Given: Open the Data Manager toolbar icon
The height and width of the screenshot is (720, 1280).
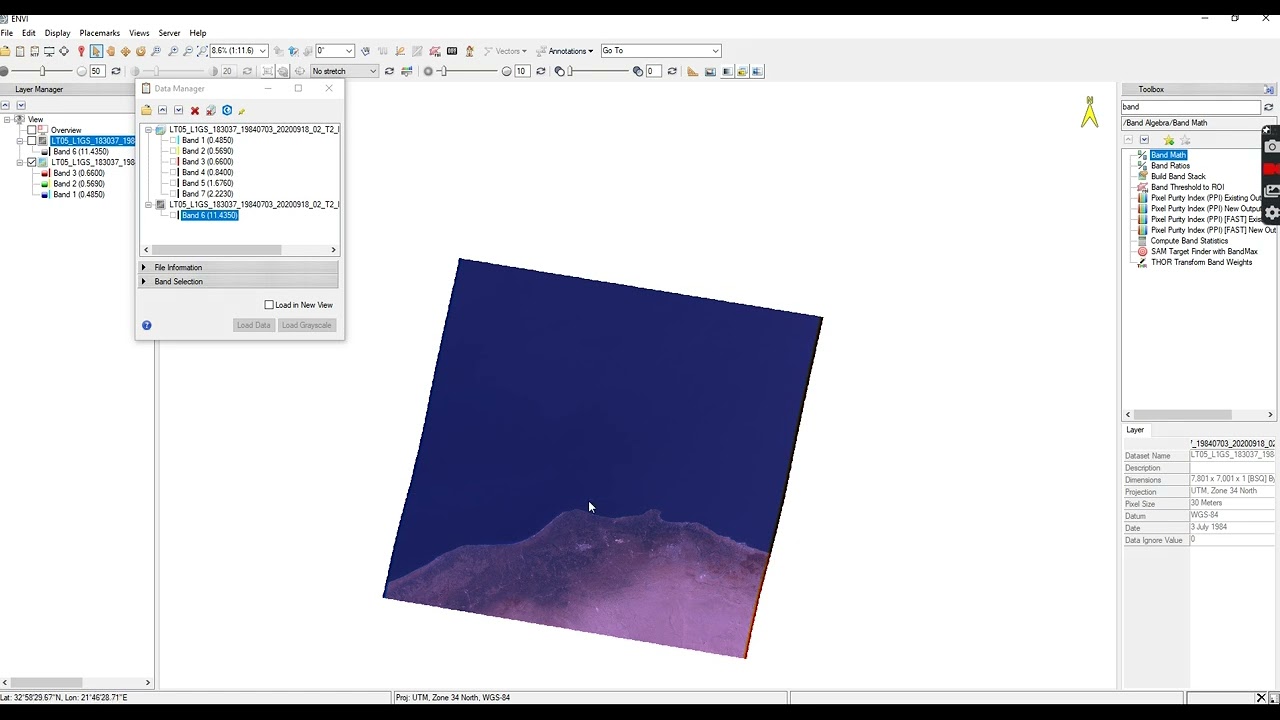Looking at the screenshot, I should (x=19, y=51).
